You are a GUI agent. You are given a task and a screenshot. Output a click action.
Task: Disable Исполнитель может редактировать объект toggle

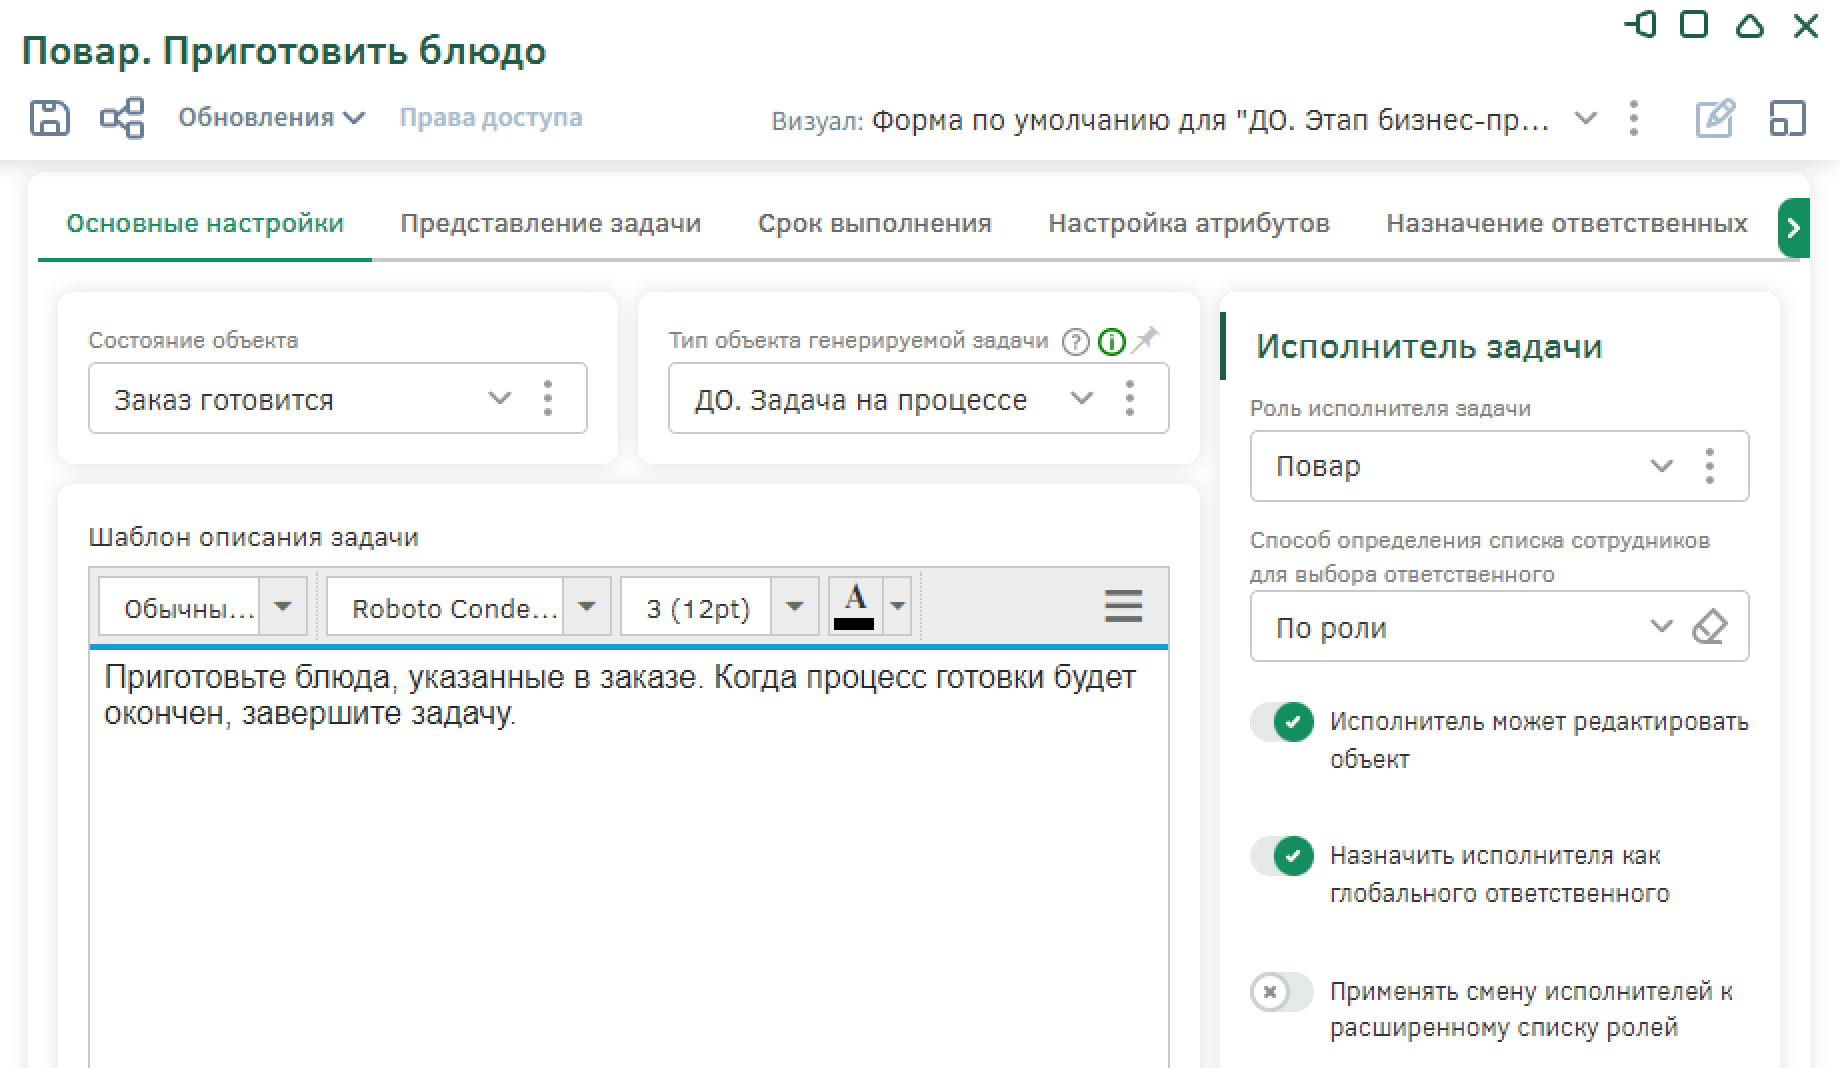(x=1281, y=722)
